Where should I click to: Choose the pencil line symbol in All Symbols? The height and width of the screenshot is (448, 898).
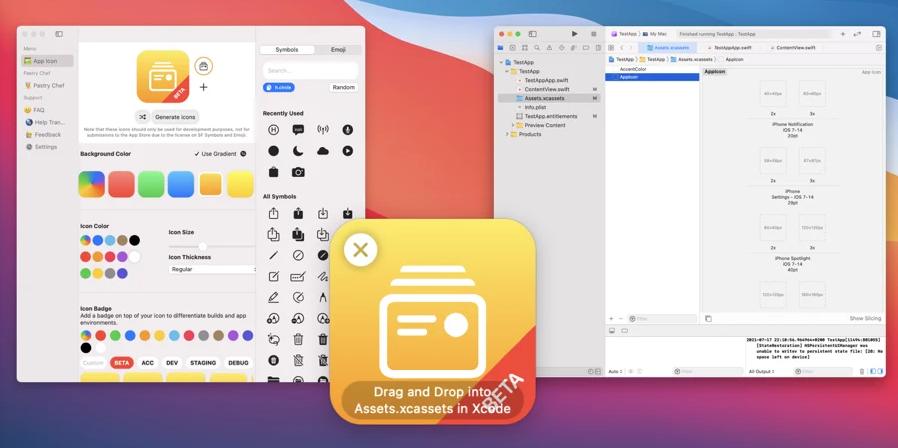[x=274, y=255]
